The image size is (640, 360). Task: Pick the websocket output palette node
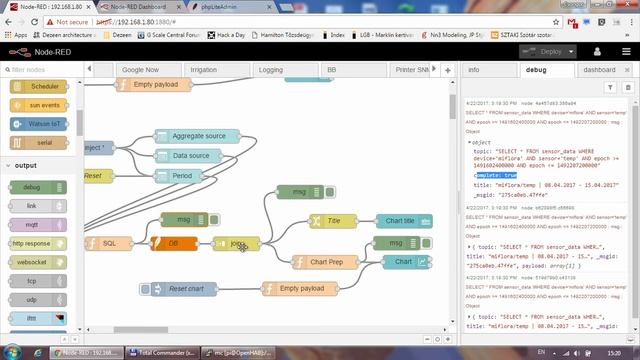(x=38, y=262)
